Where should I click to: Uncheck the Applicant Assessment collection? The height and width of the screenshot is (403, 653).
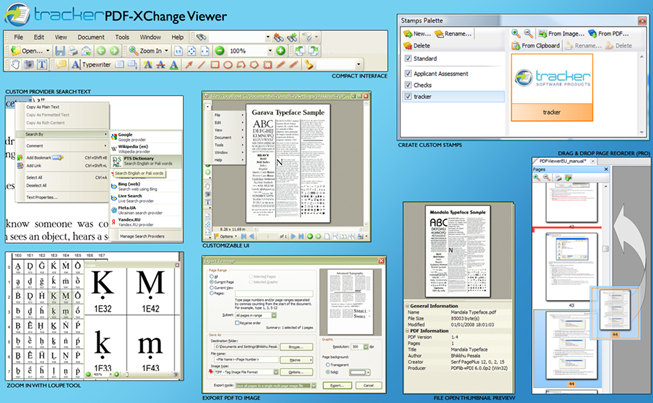point(408,73)
